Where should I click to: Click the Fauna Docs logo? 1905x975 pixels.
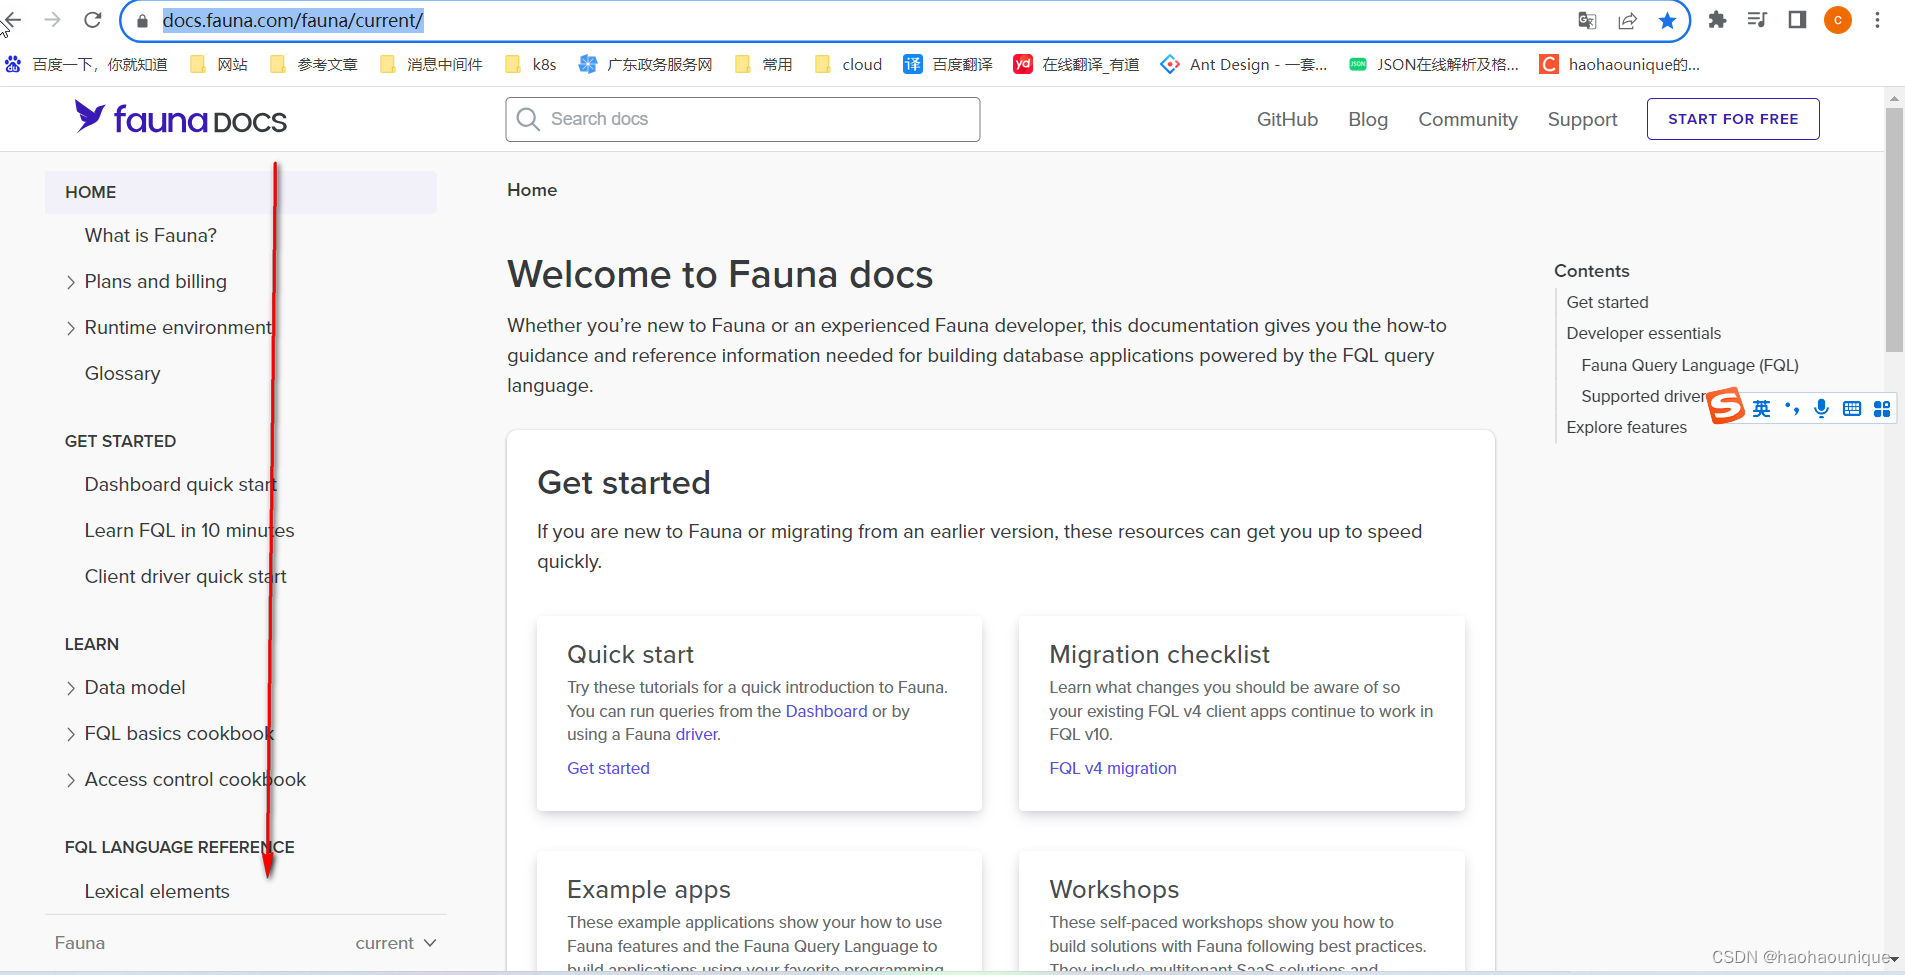click(180, 119)
